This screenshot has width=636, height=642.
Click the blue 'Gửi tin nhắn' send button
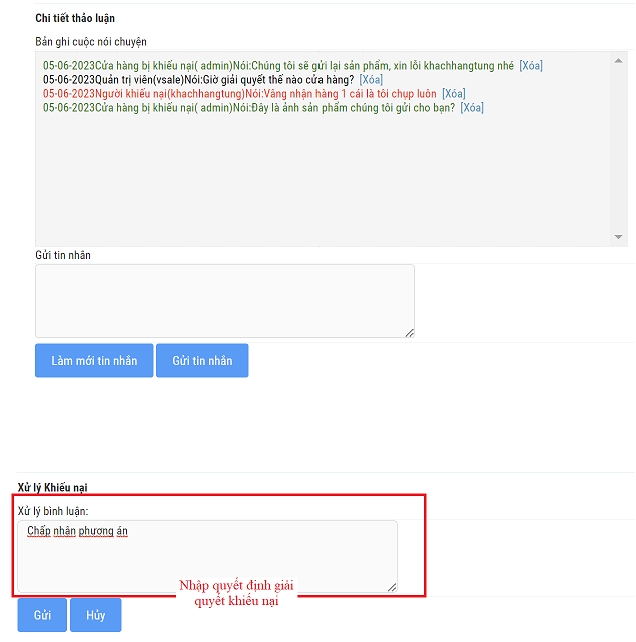pos(202,361)
